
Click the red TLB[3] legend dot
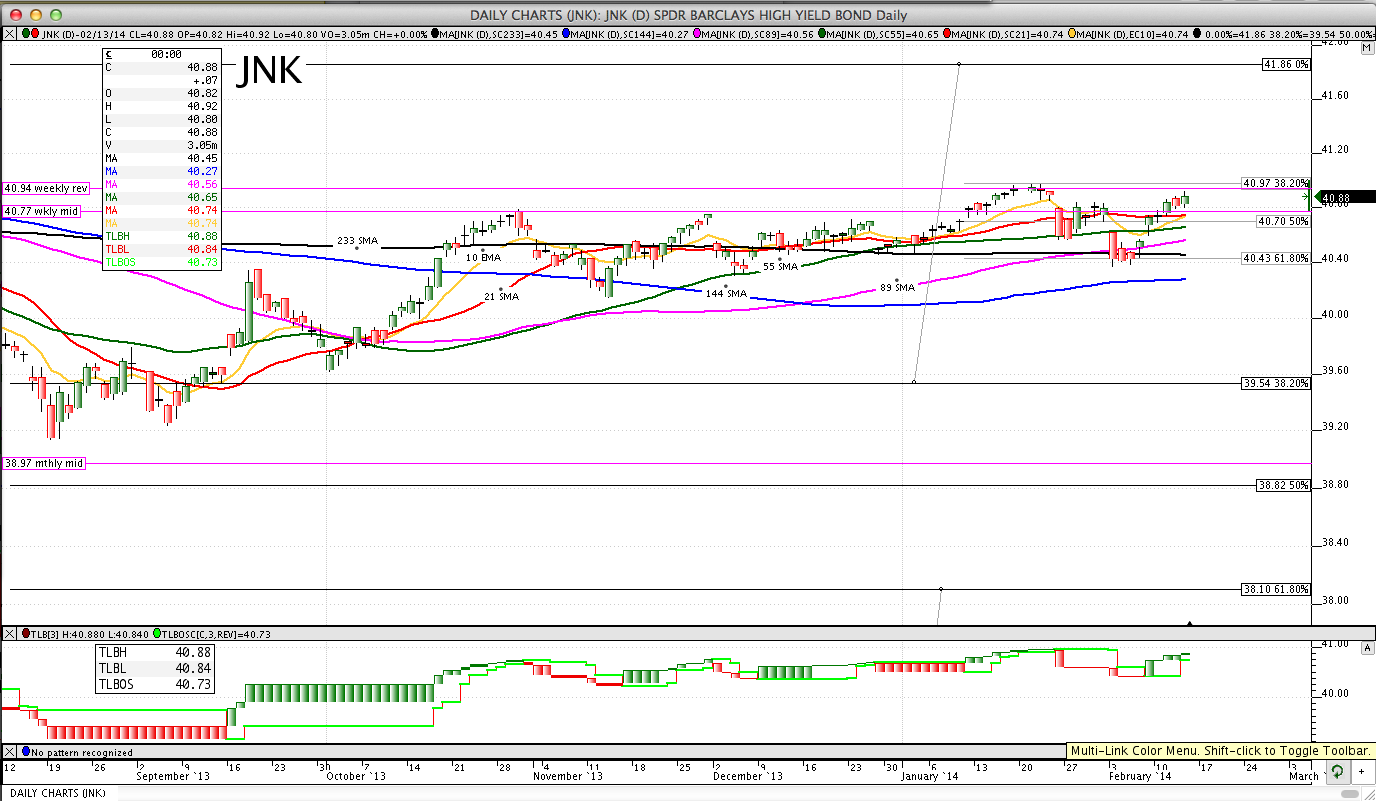[26, 634]
